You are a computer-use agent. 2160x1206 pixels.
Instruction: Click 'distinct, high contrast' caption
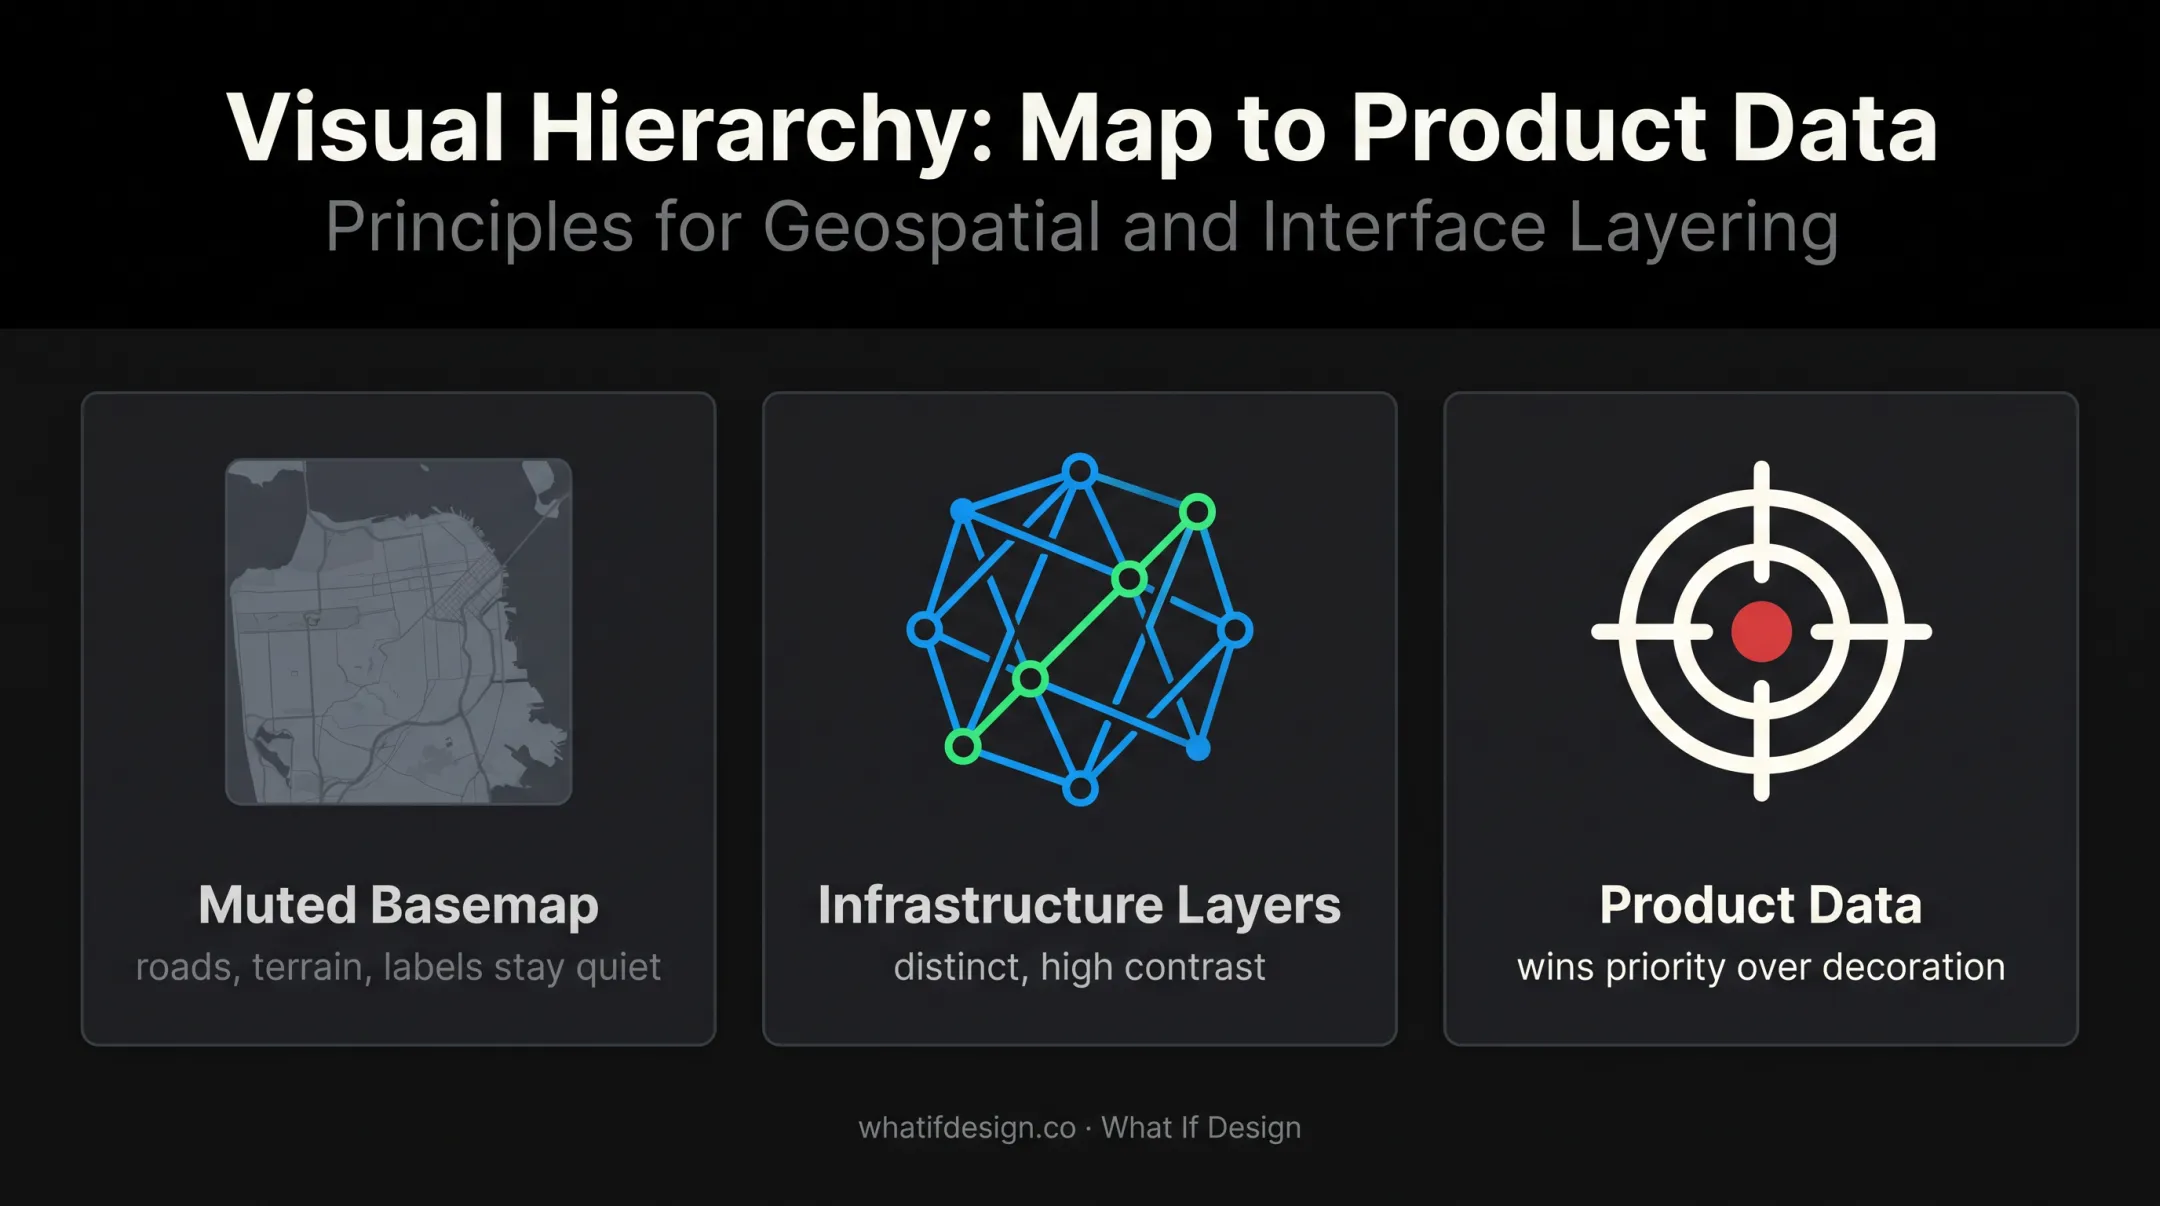(1080, 967)
